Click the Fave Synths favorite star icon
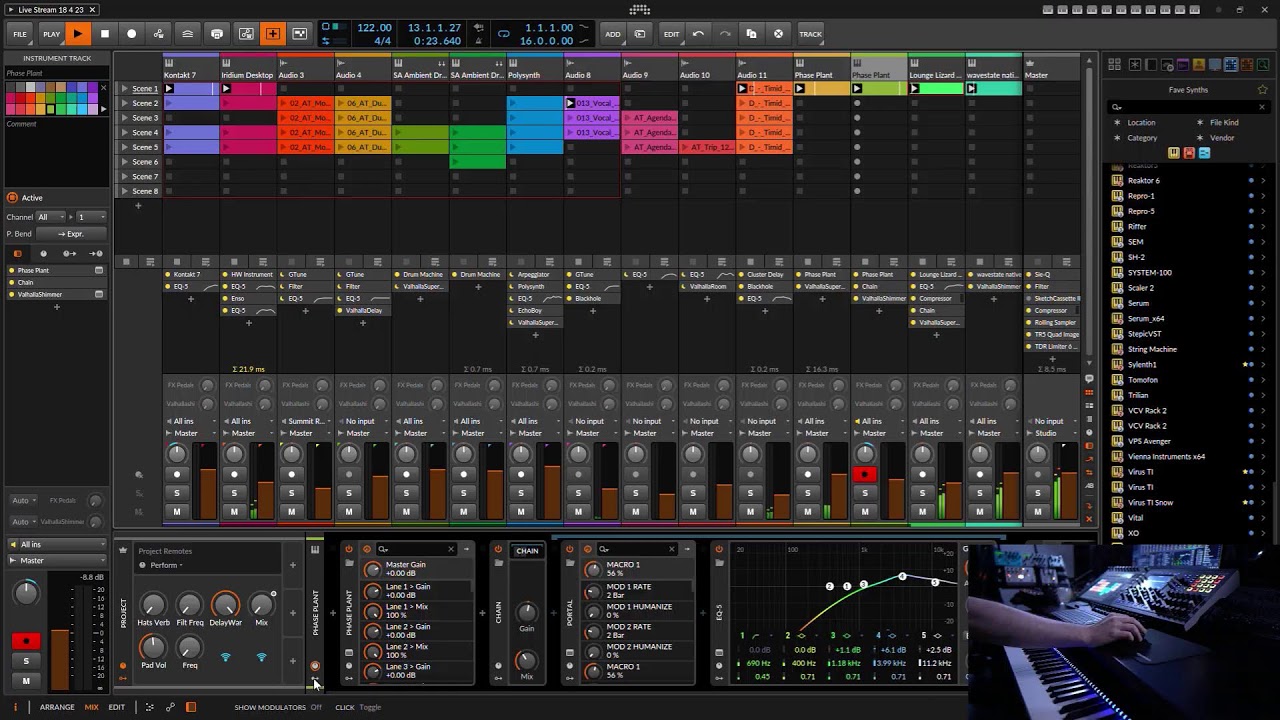The height and width of the screenshot is (720, 1280). (x=1262, y=90)
